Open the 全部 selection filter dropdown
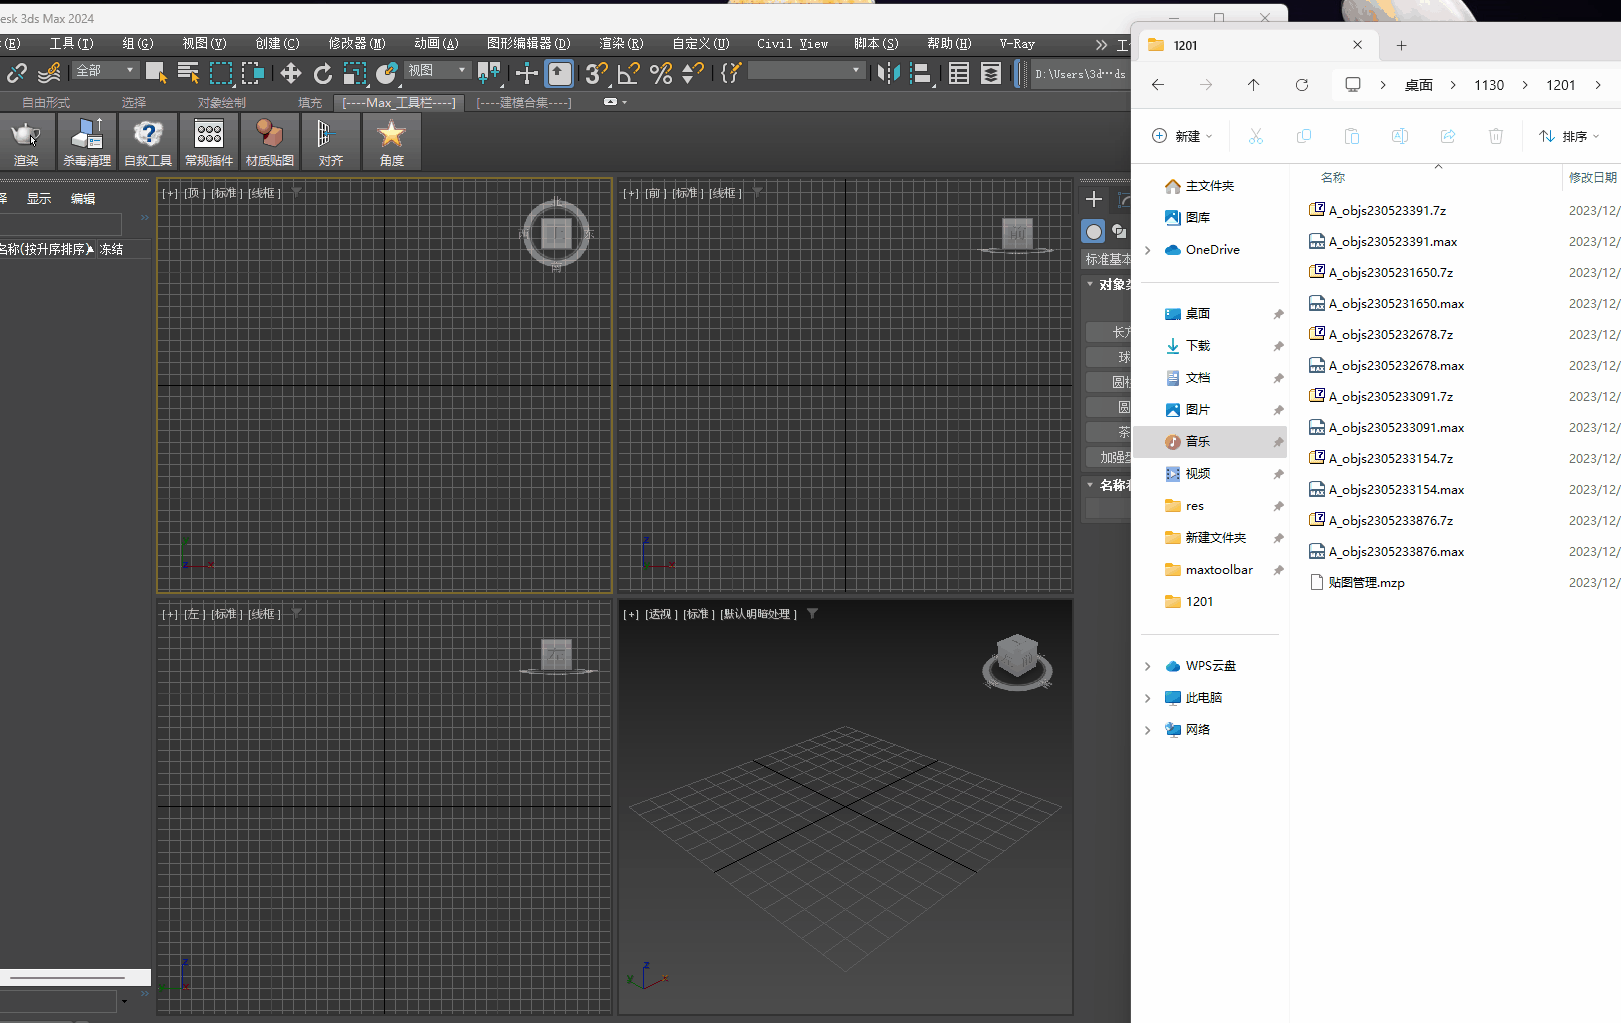The image size is (1621, 1023). (x=105, y=71)
